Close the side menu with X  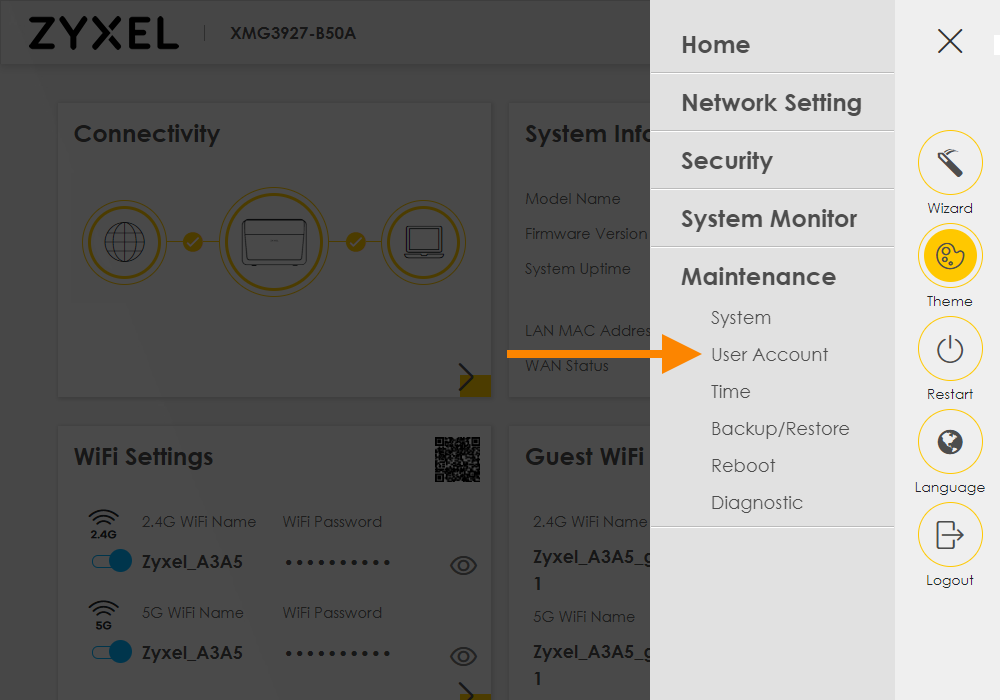pos(949,41)
